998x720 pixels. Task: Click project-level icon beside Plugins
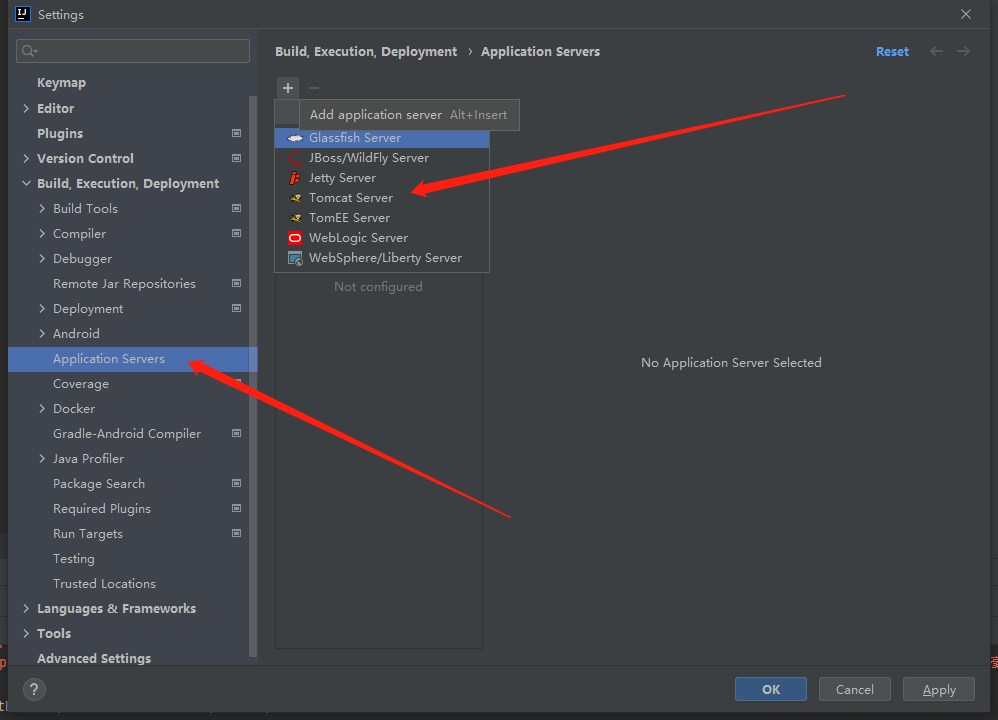point(236,133)
